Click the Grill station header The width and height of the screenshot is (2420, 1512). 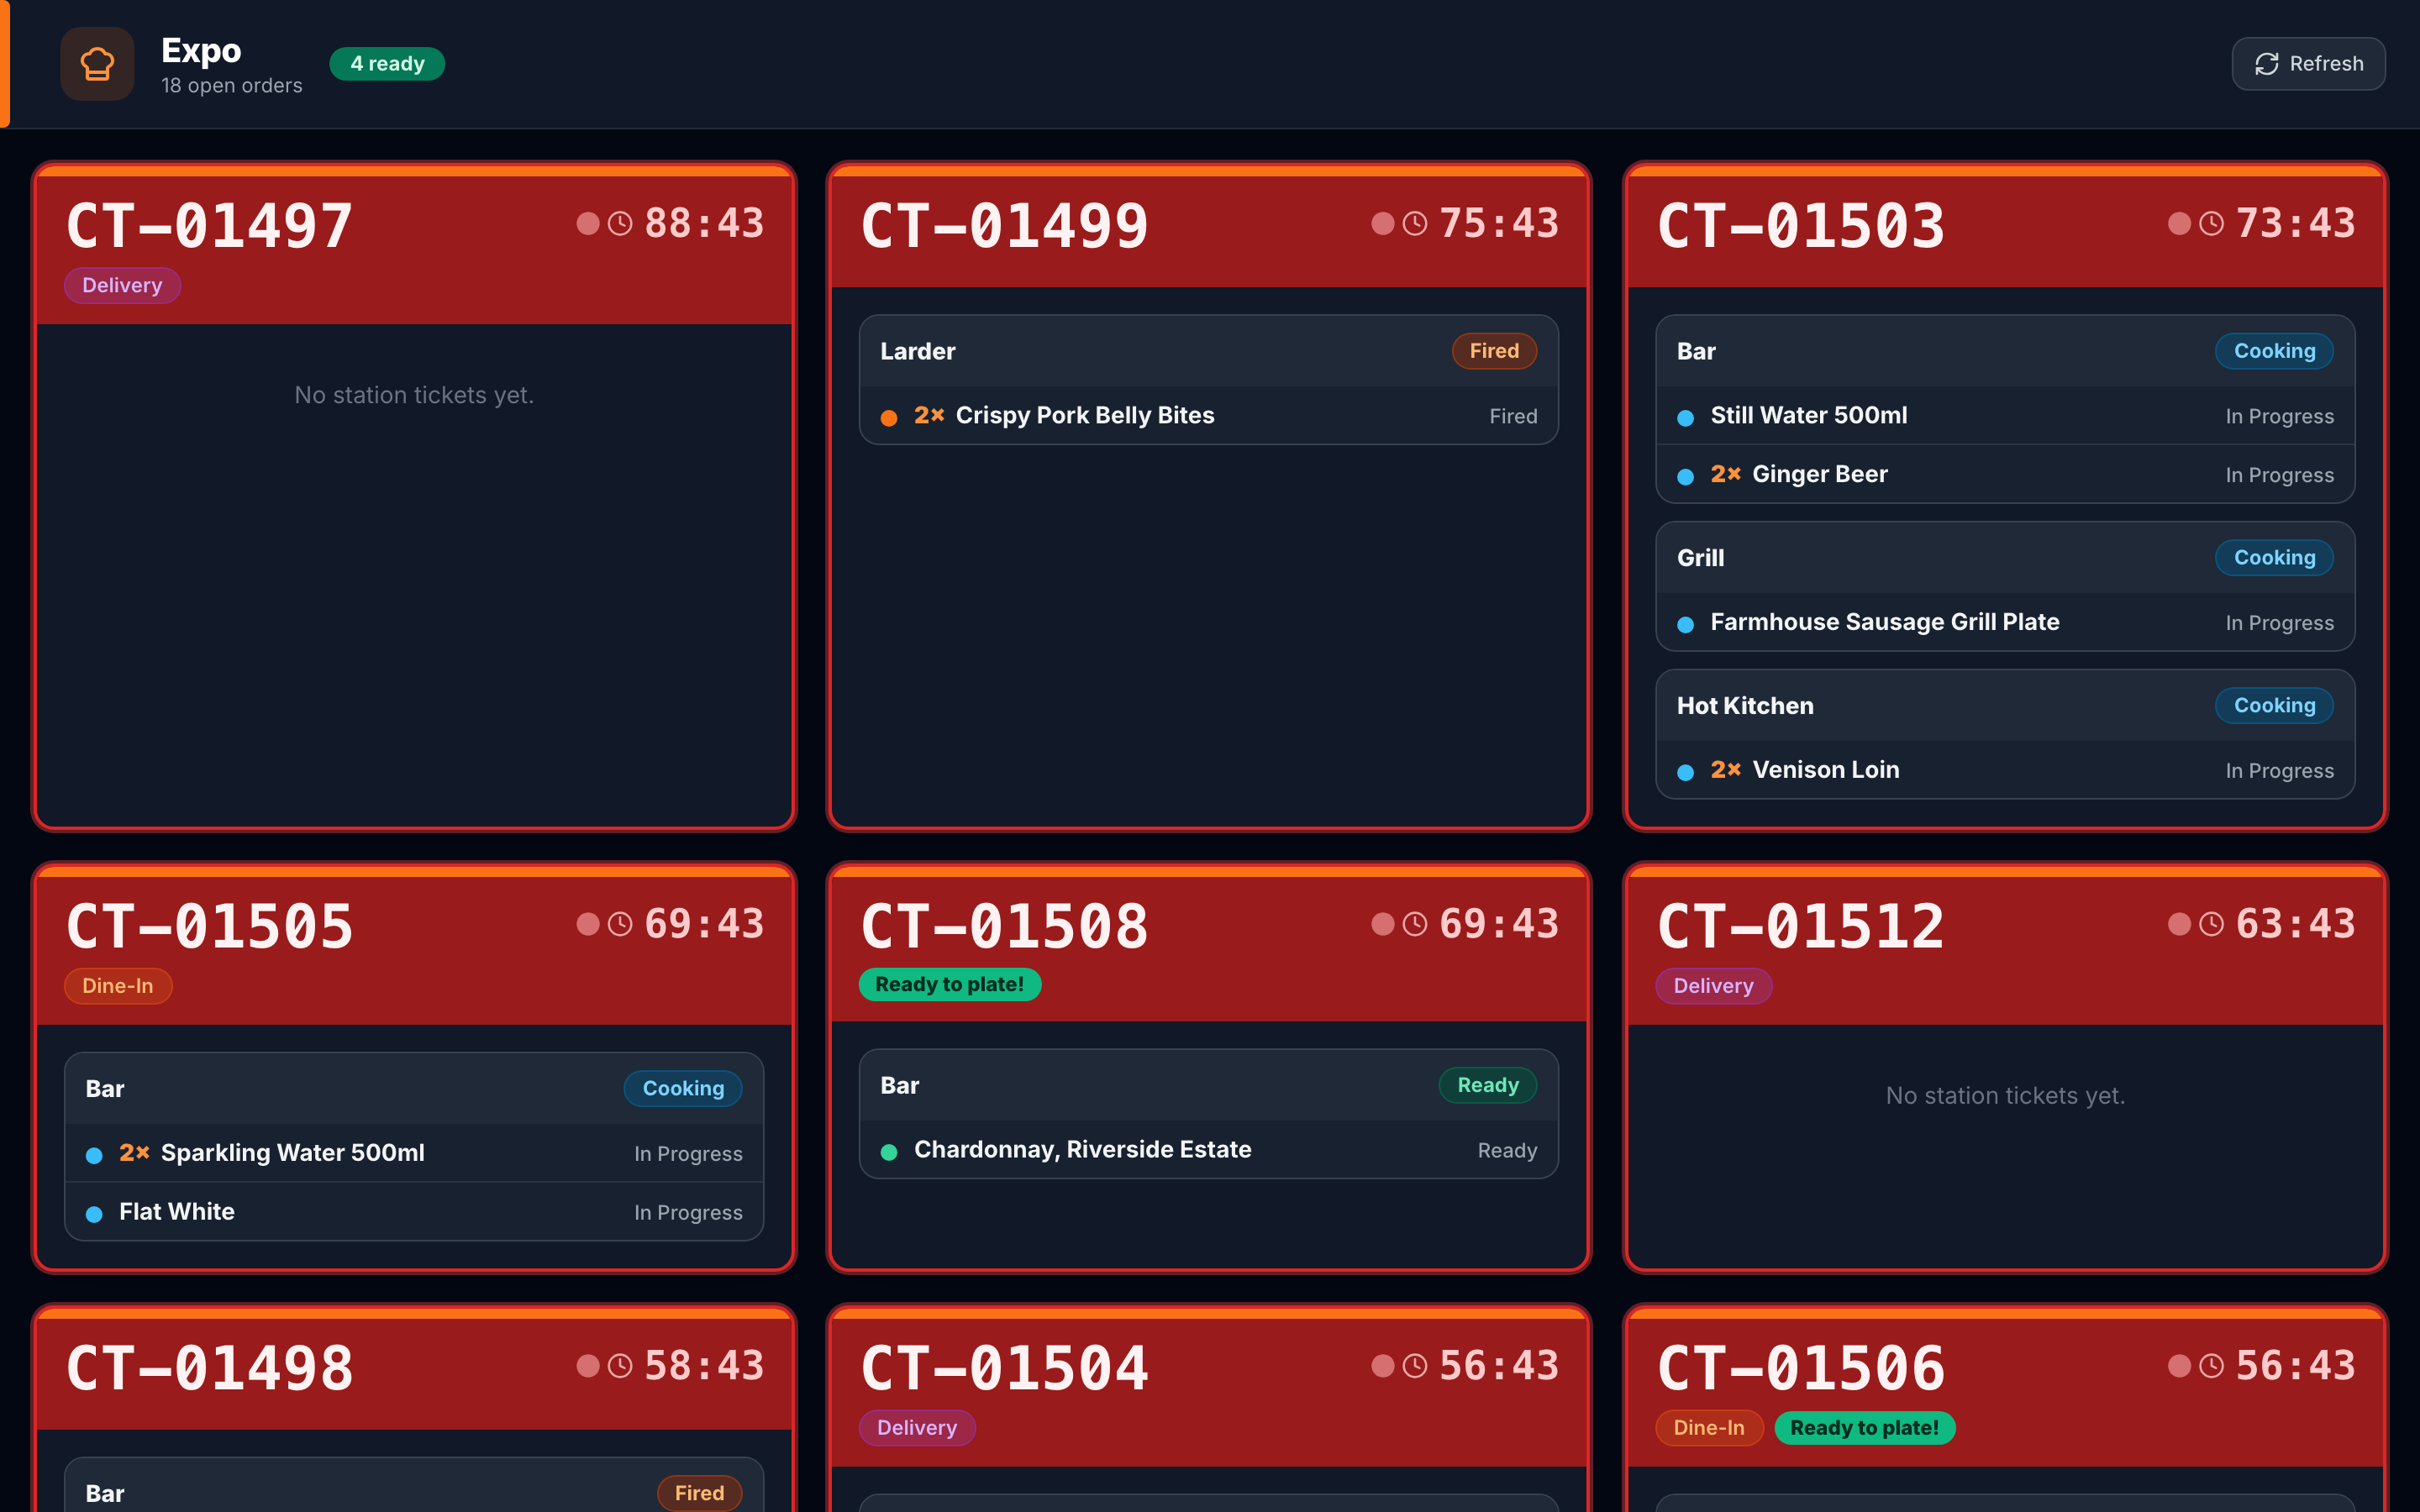coord(2005,558)
